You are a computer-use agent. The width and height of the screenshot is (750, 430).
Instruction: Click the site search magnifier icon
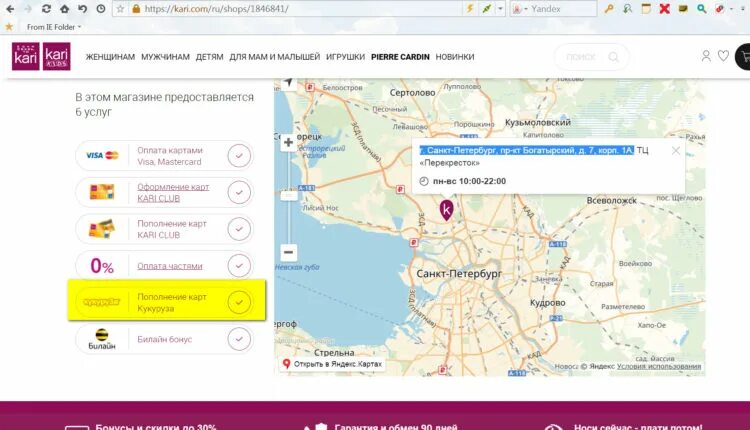point(613,57)
